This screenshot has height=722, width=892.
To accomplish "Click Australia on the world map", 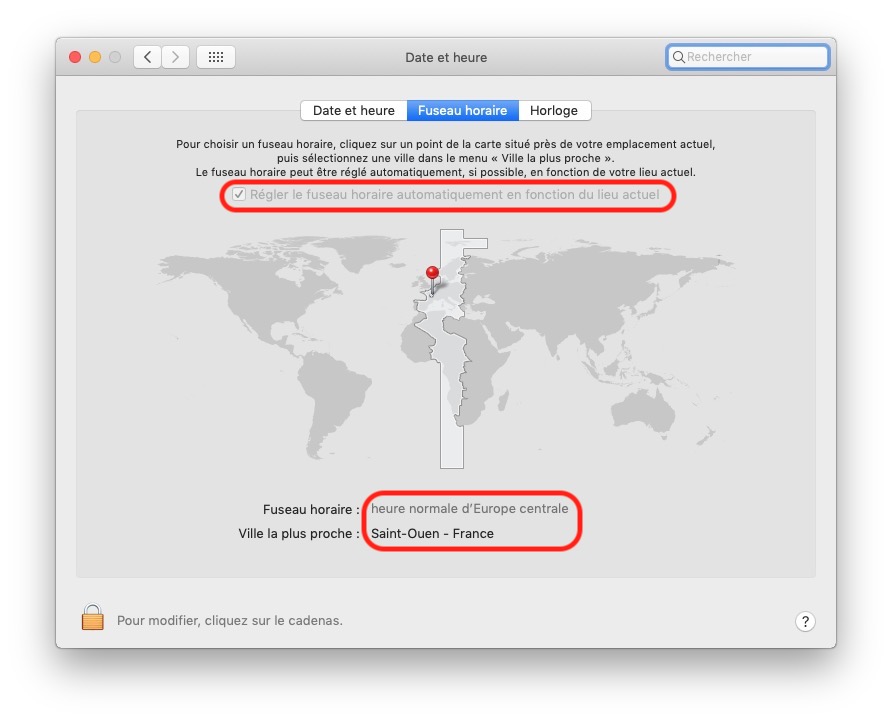I will pyautogui.click(x=643, y=411).
